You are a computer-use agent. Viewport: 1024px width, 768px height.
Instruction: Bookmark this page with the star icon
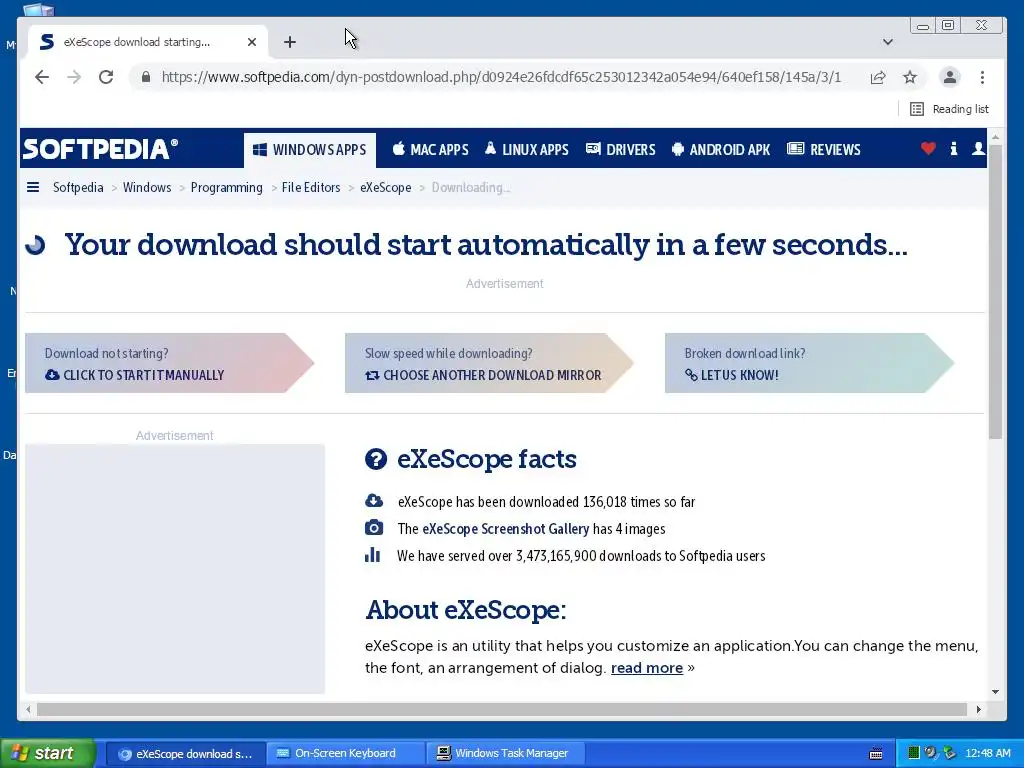point(910,77)
